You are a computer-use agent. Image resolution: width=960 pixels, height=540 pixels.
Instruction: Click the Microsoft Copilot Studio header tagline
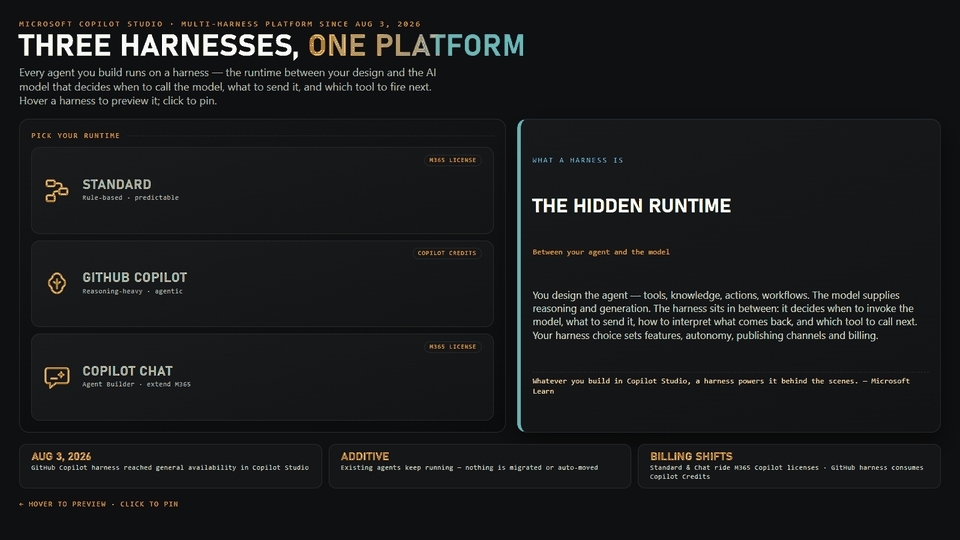click(x=220, y=24)
